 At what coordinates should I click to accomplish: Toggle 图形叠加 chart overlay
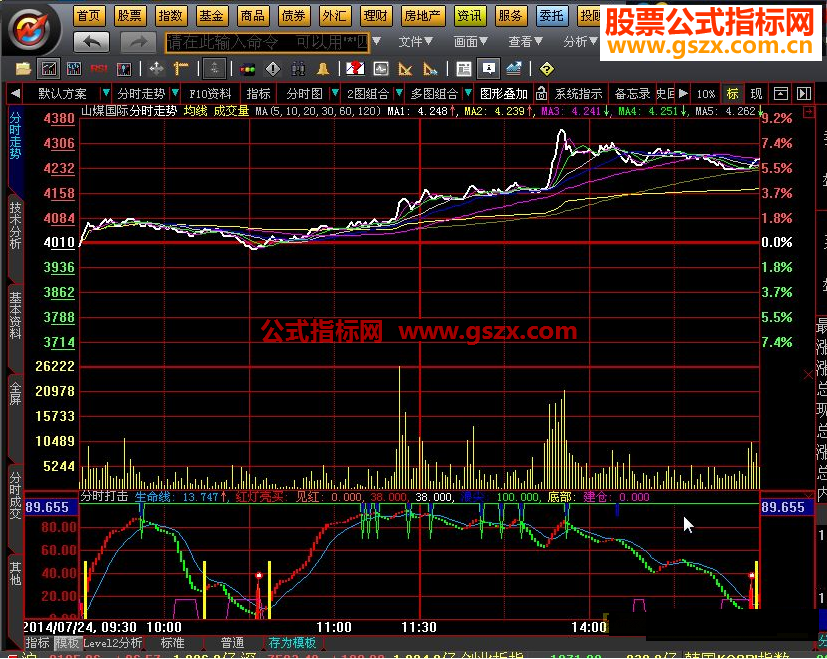pyautogui.click(x=504, y=94)
